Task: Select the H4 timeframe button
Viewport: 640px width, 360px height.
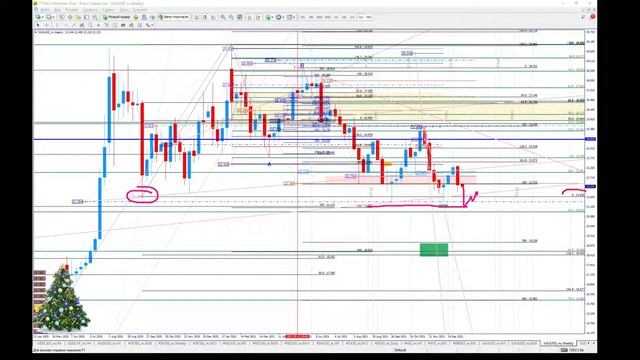Action: click(344, 17)
